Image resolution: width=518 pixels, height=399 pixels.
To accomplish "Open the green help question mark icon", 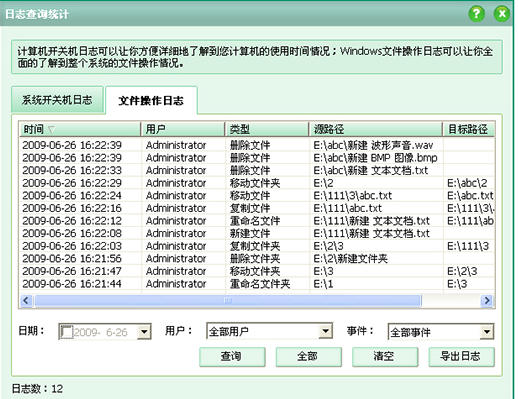I will pyautogui.click(x=477, y=14).
